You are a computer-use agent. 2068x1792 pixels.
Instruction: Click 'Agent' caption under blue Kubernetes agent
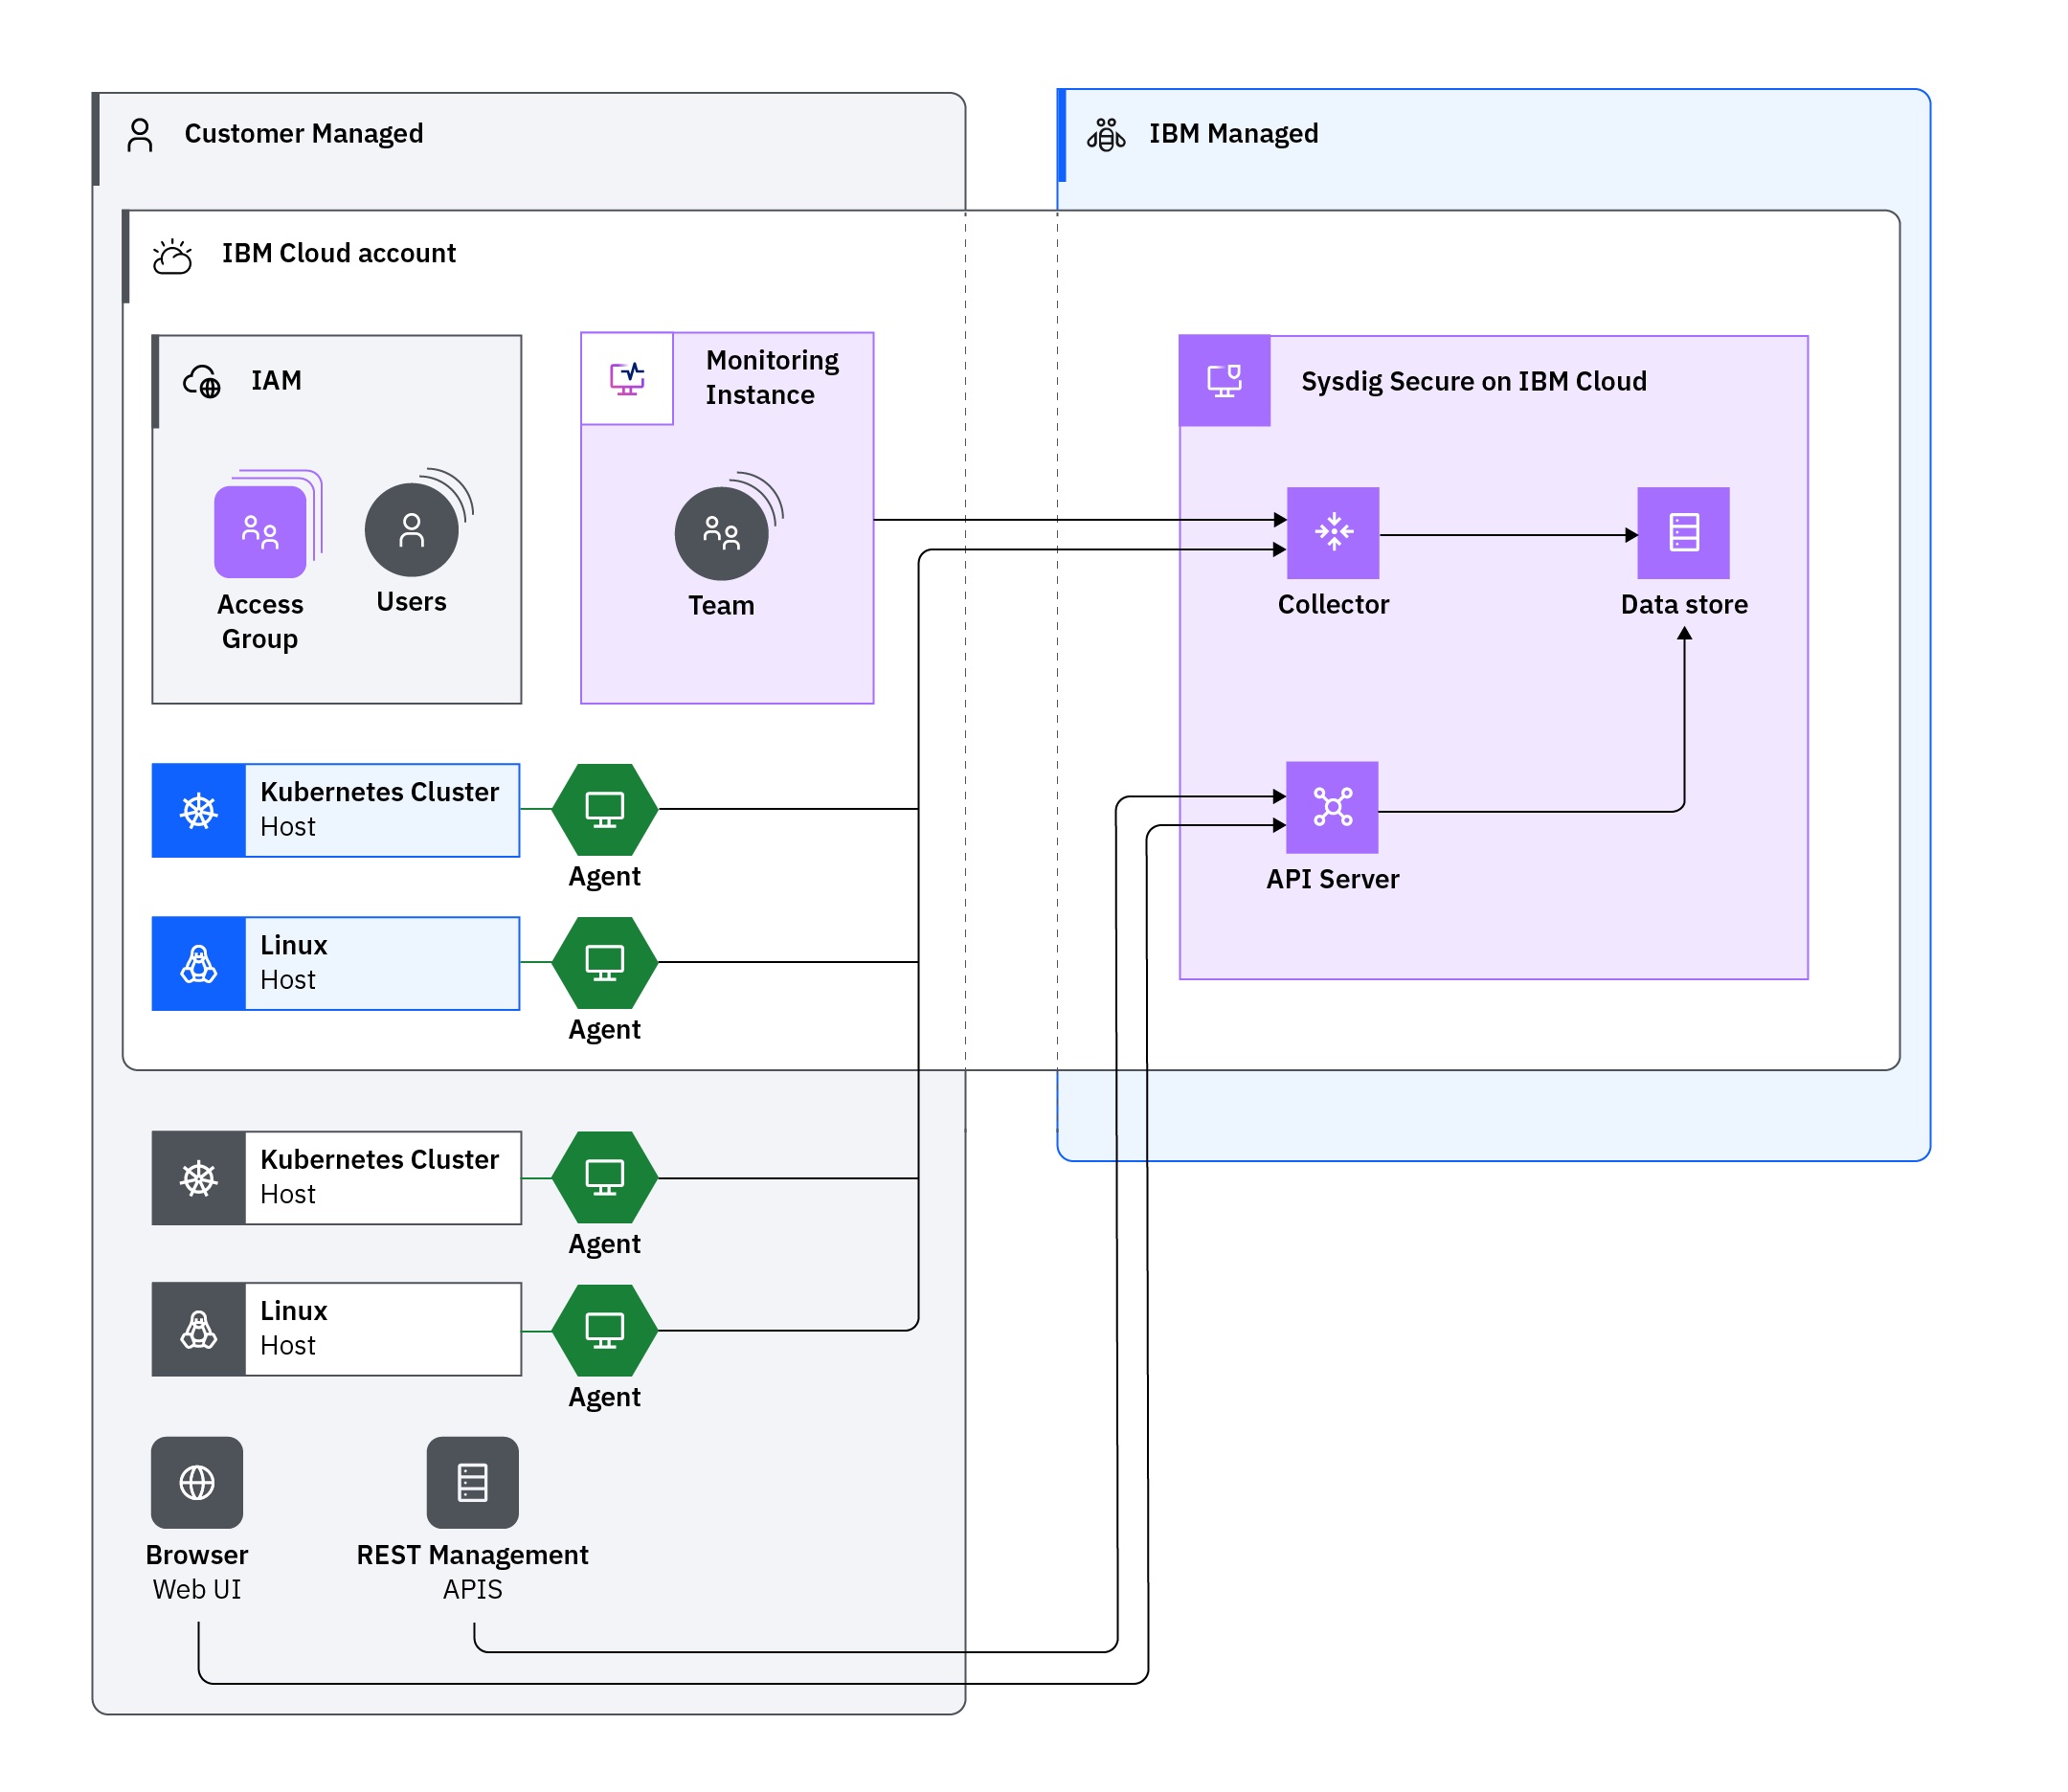click(605, 878)
